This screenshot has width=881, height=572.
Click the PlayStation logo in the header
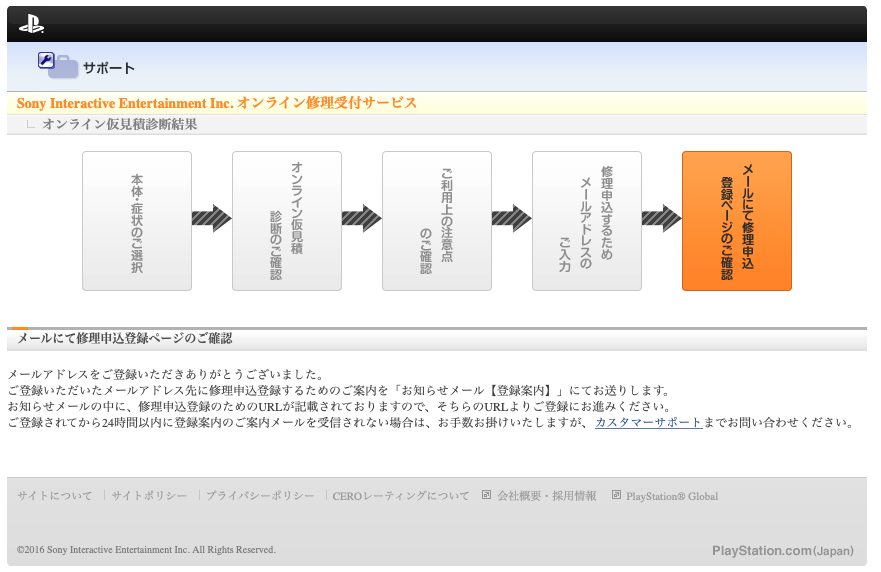coord(31,25)
